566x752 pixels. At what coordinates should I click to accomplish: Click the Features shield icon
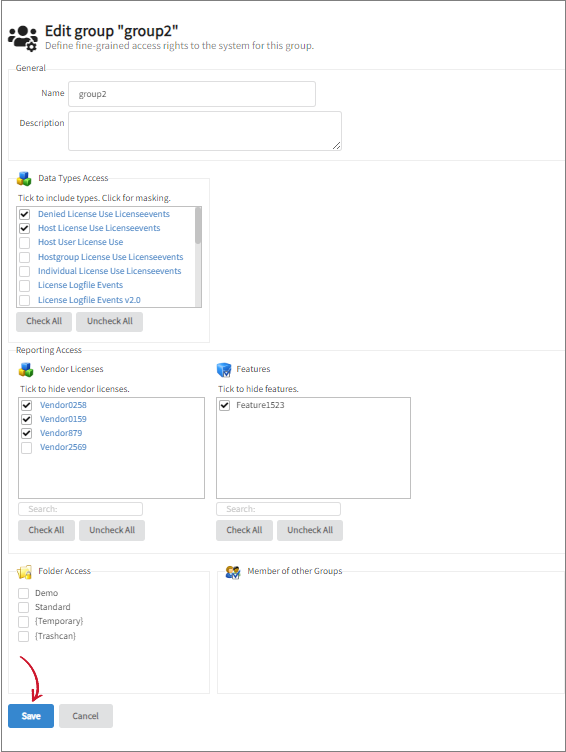coord(224,369)
